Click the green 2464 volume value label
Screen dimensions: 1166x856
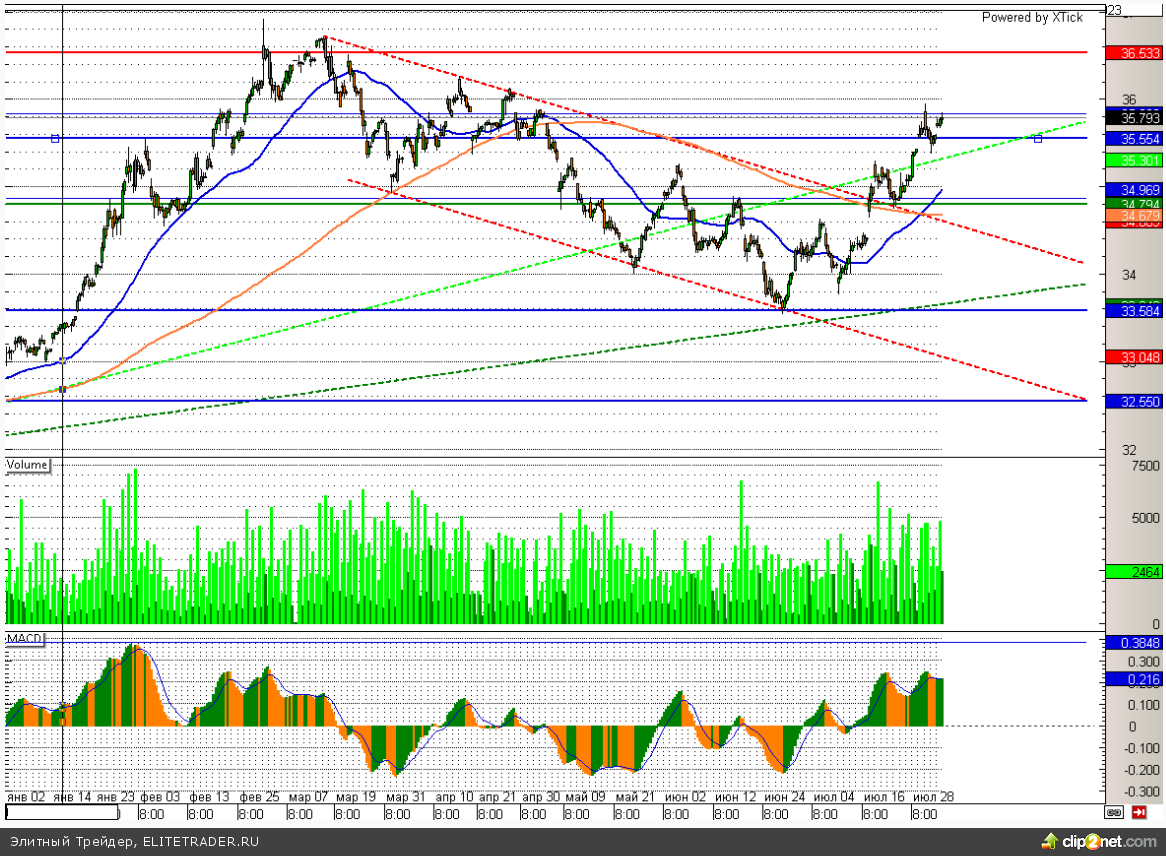click(1134, 572)
